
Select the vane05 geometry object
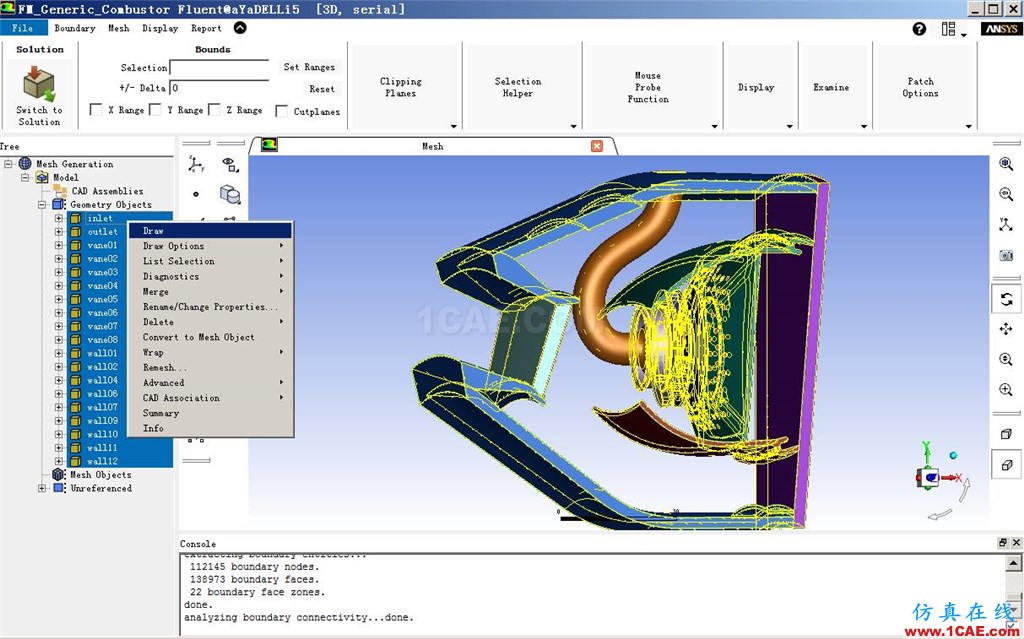(x=103, y=299)
